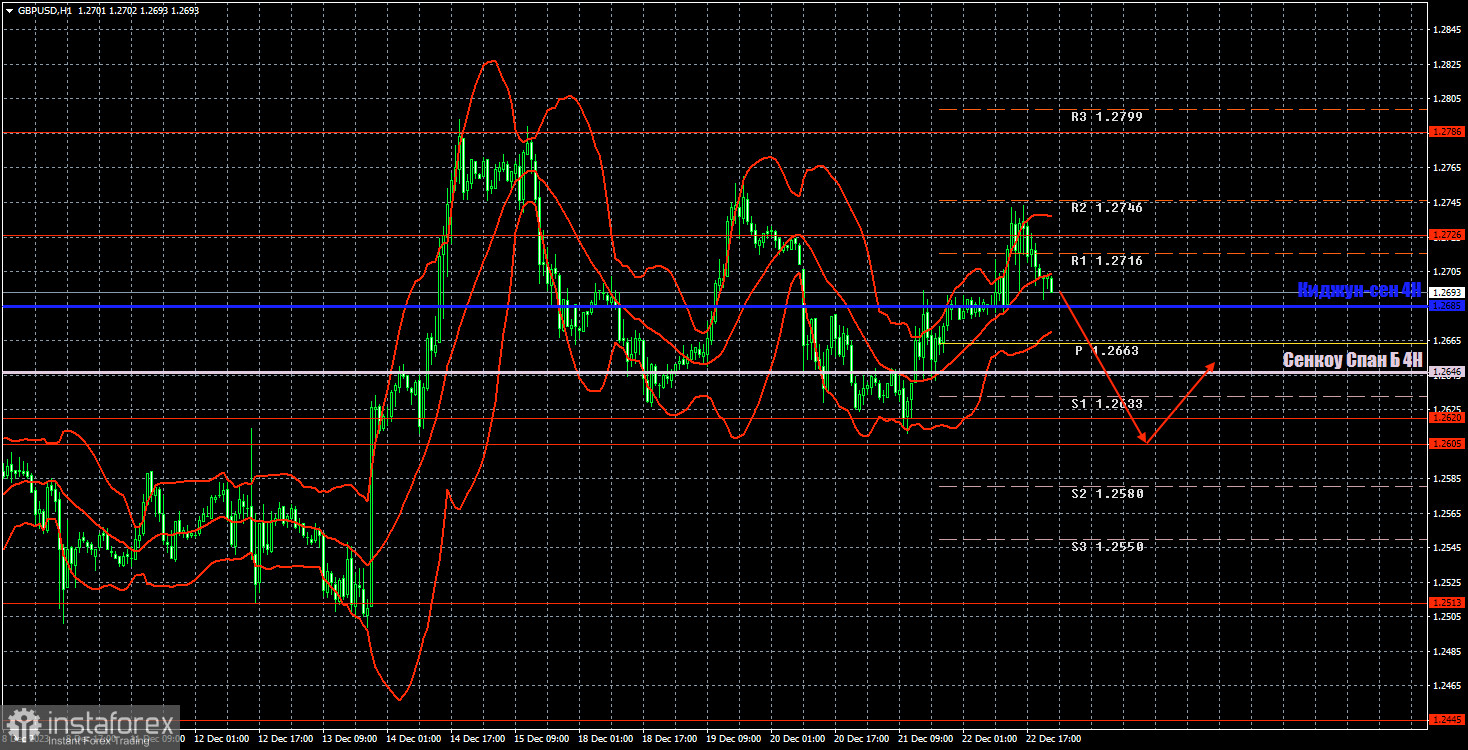Click the 1.2485 price axis label
Image resolution: width=1468 pixels, height=750 pixels.
point(1446,652)
